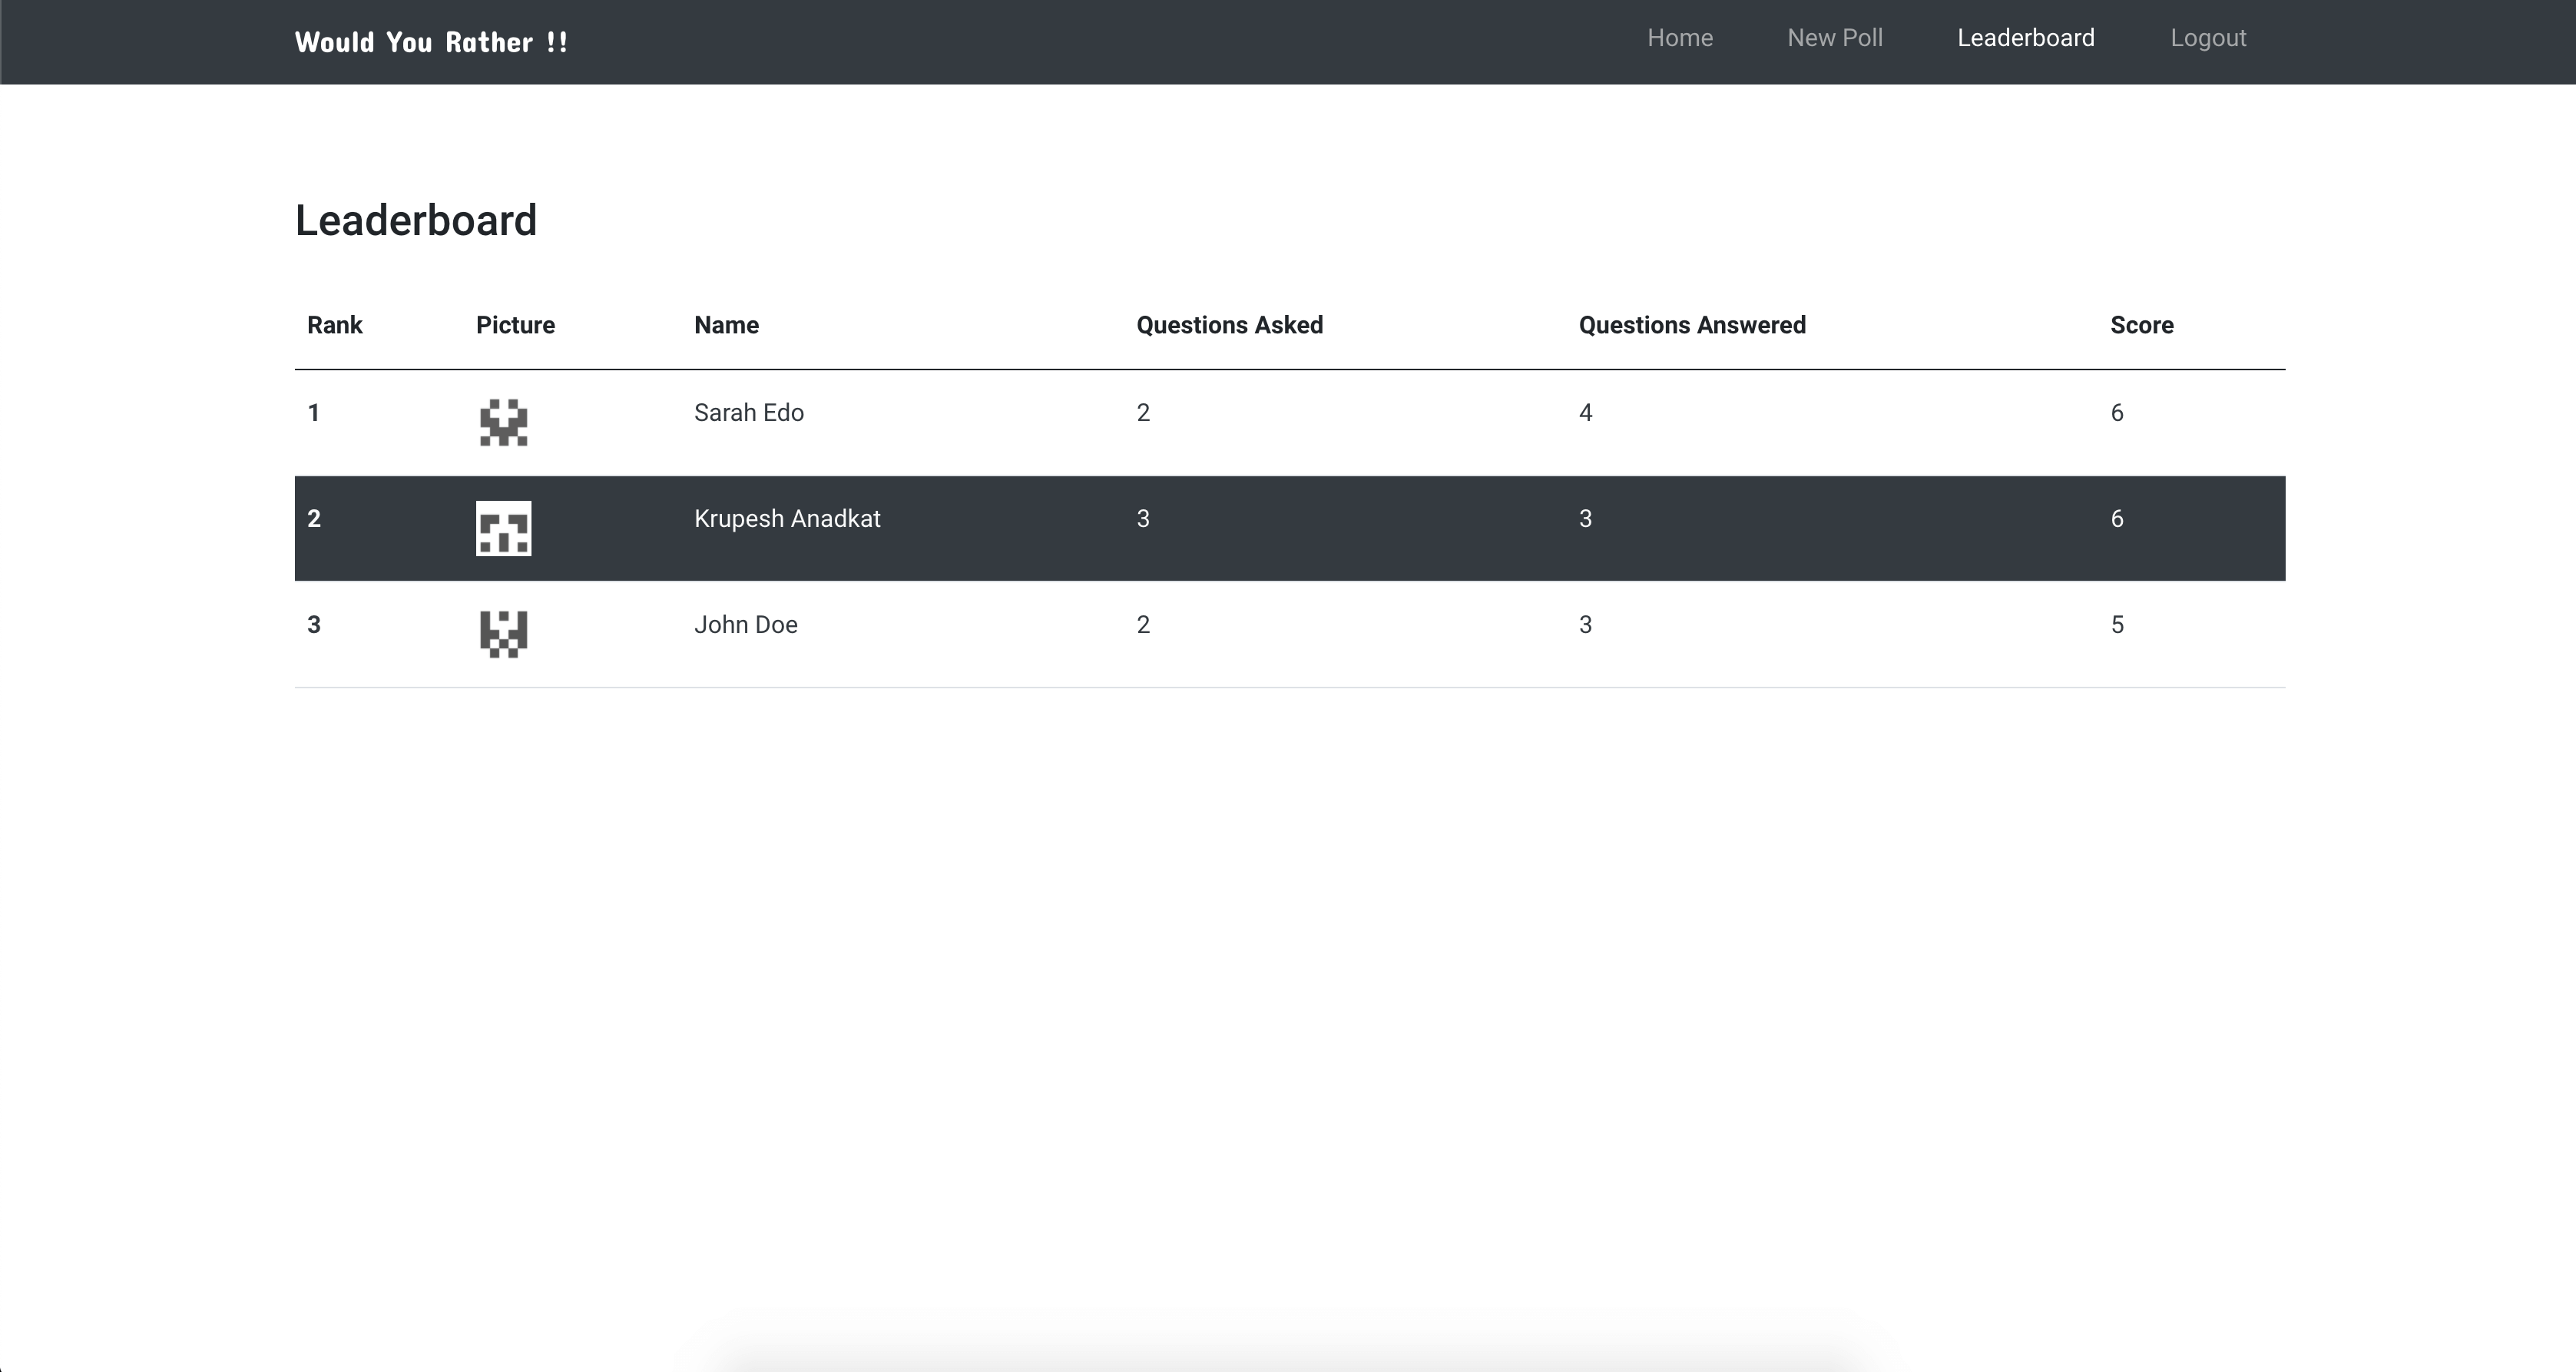Select the Leaderboard nav item
Screen dimensions: 2576x1372
[x=2025, y=38]
